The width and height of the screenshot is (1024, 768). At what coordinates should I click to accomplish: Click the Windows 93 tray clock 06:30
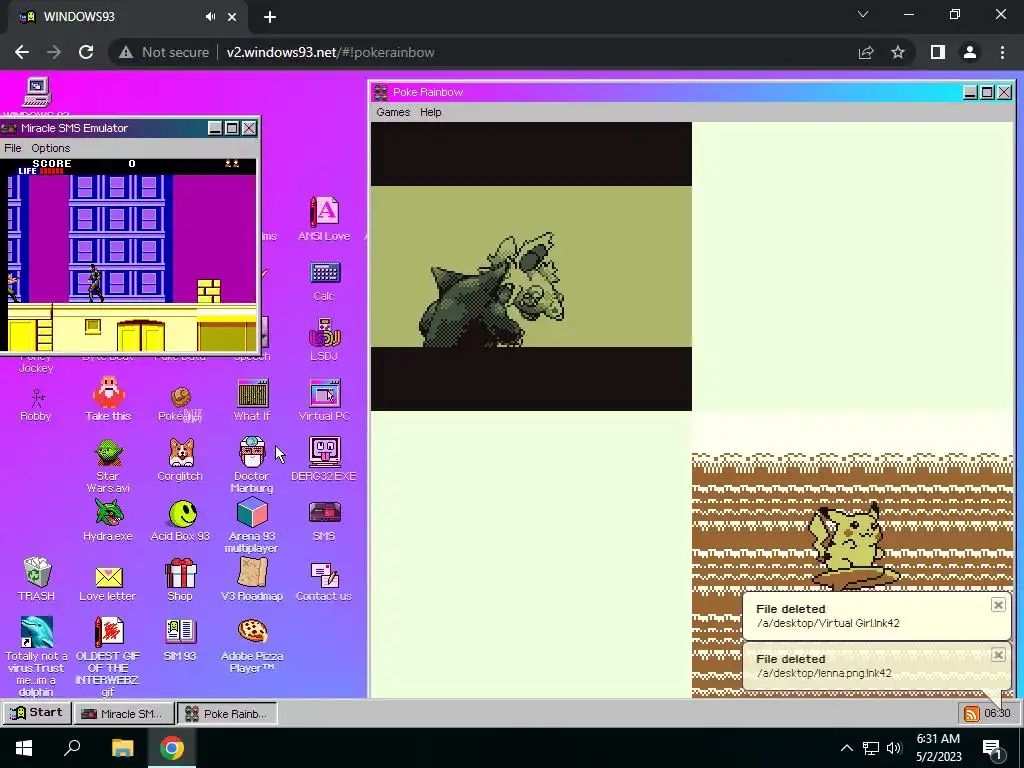[997, 714]
